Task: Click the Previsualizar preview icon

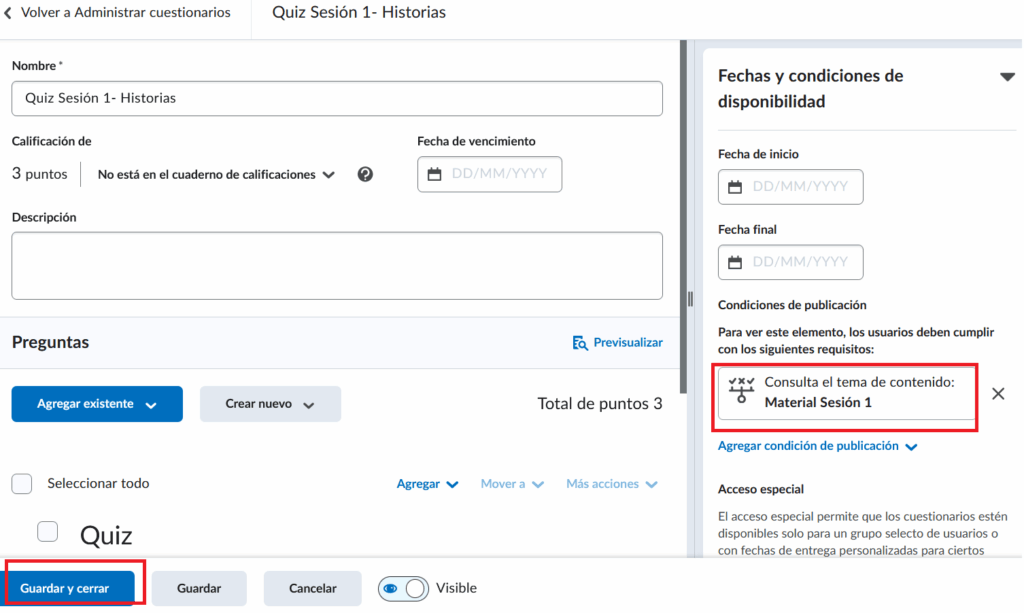Action: 580,343
